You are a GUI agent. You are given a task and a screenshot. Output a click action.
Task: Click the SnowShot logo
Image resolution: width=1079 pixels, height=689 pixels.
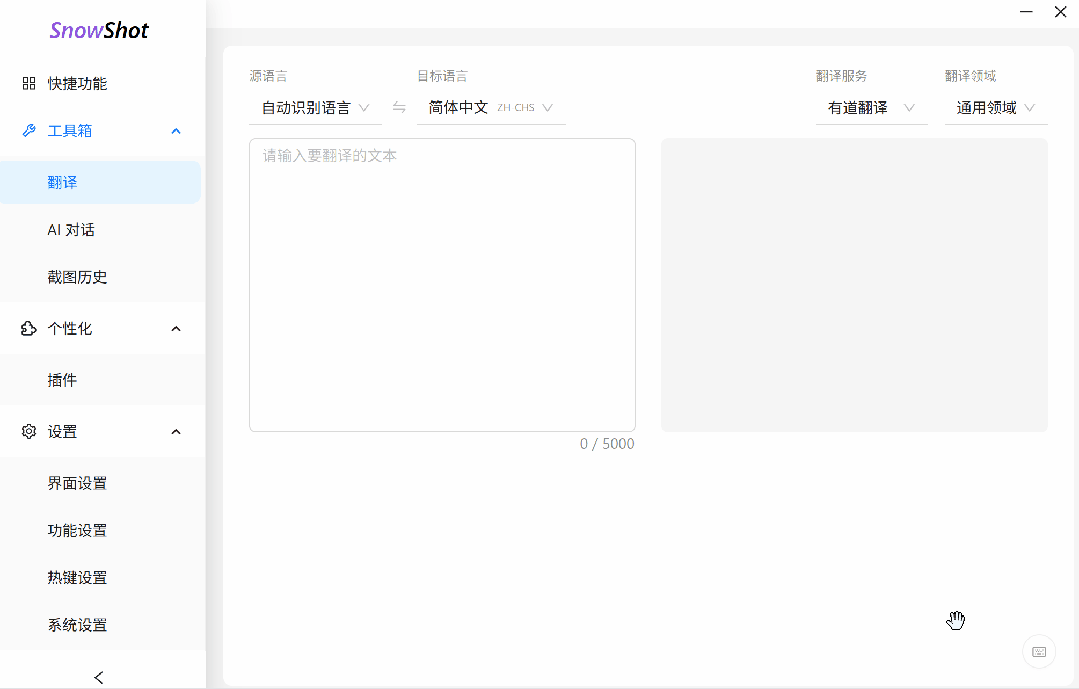99,30
